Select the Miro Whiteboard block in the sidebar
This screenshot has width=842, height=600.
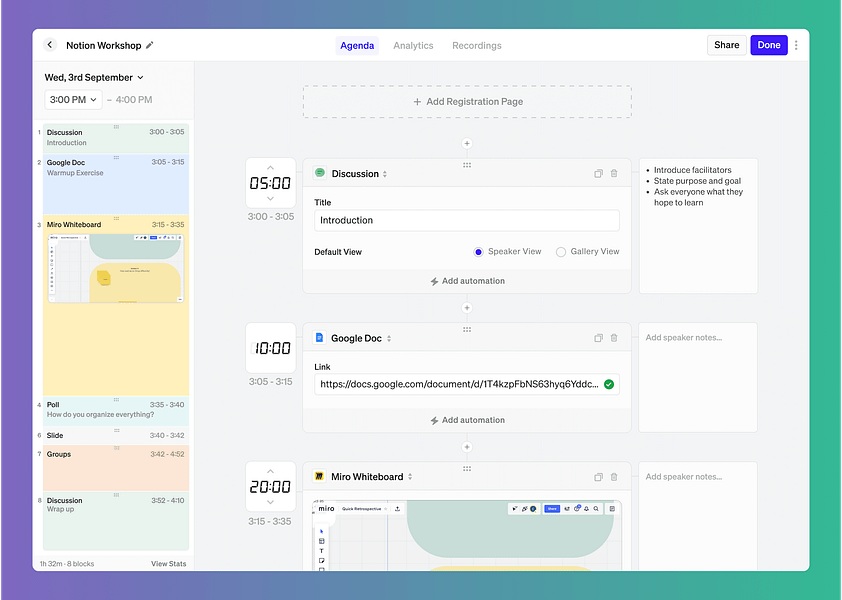[115, 306]
